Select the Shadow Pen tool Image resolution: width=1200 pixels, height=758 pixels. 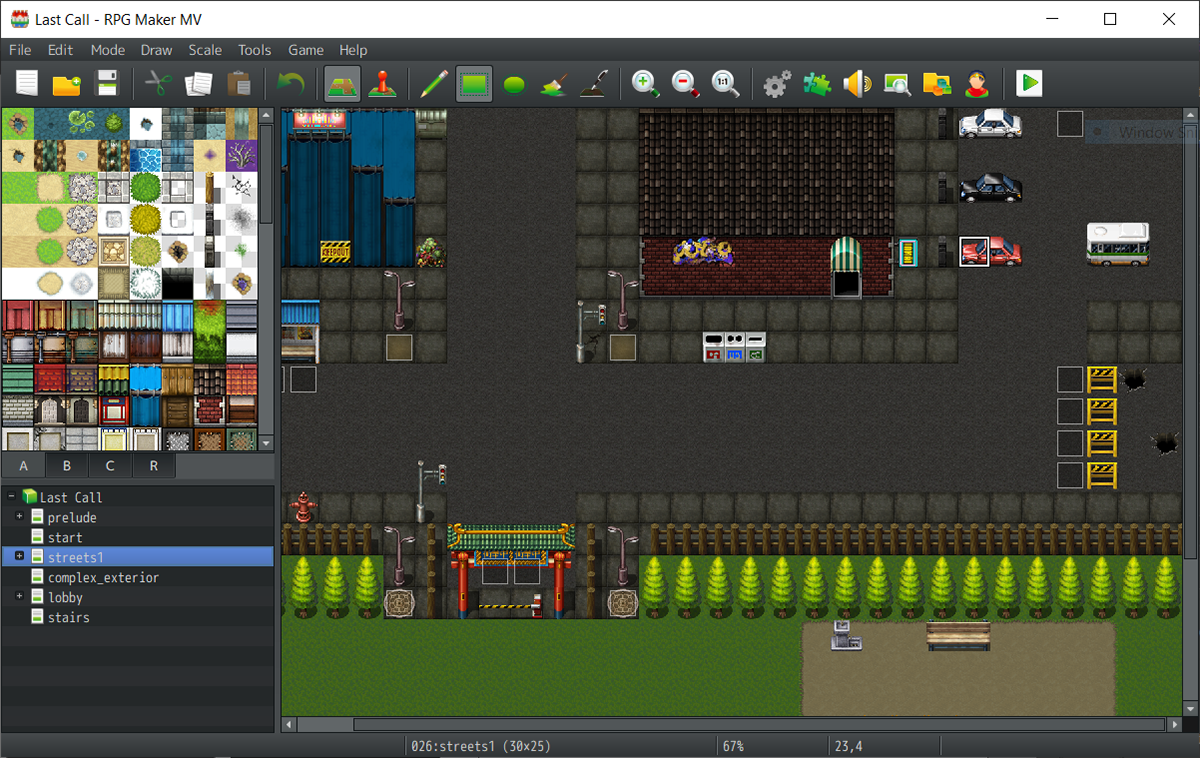[593, 84]
